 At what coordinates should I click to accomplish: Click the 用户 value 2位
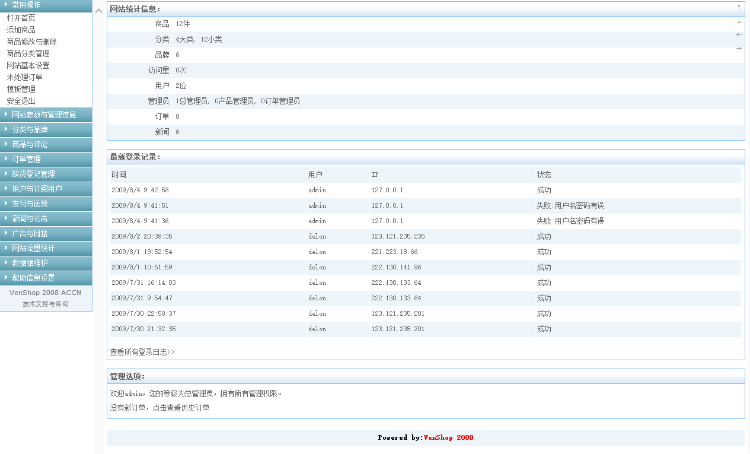(181, 86)
